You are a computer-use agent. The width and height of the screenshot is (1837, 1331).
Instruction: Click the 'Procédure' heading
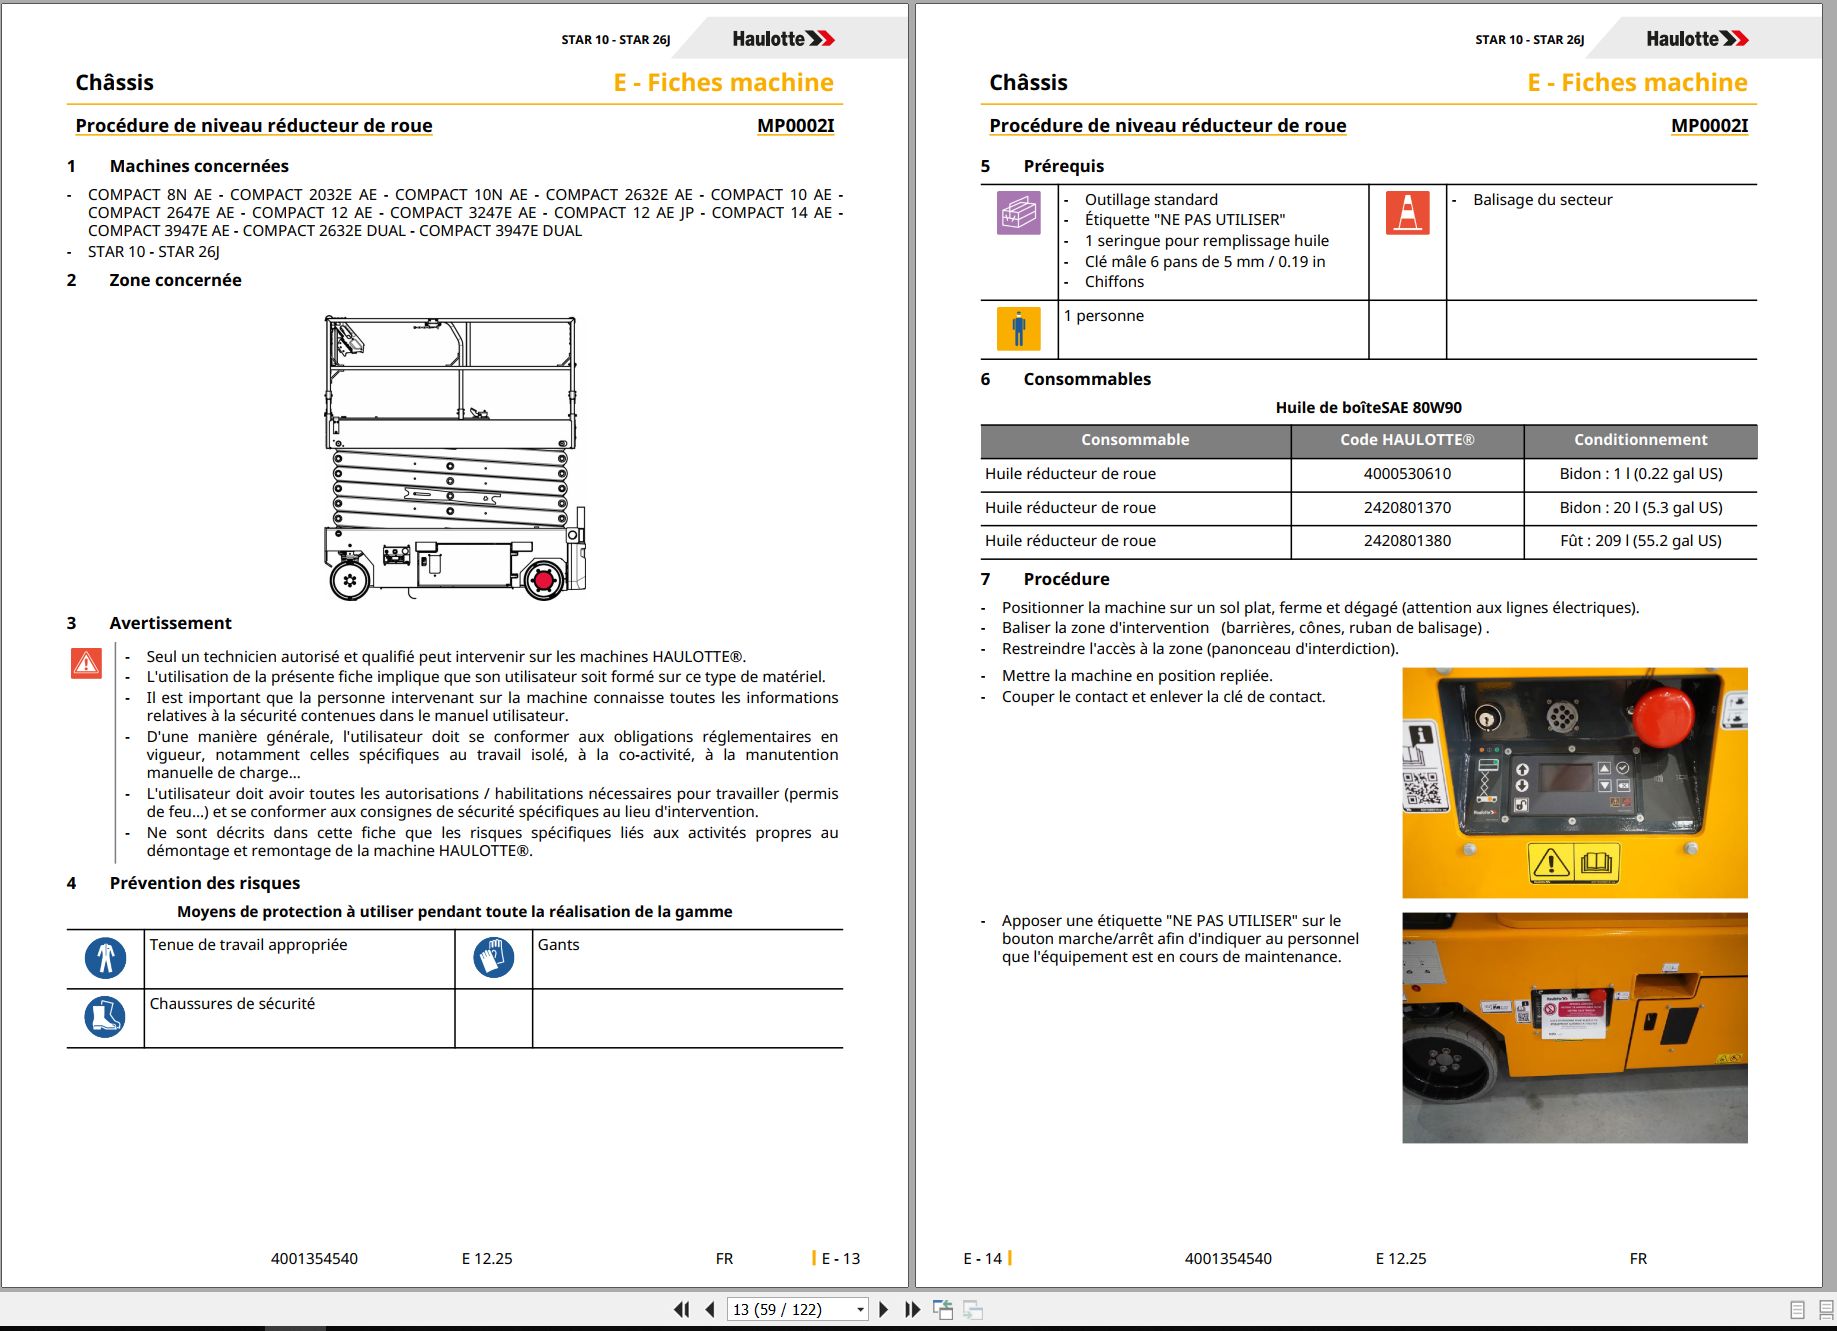click(x=1066, y=579)
